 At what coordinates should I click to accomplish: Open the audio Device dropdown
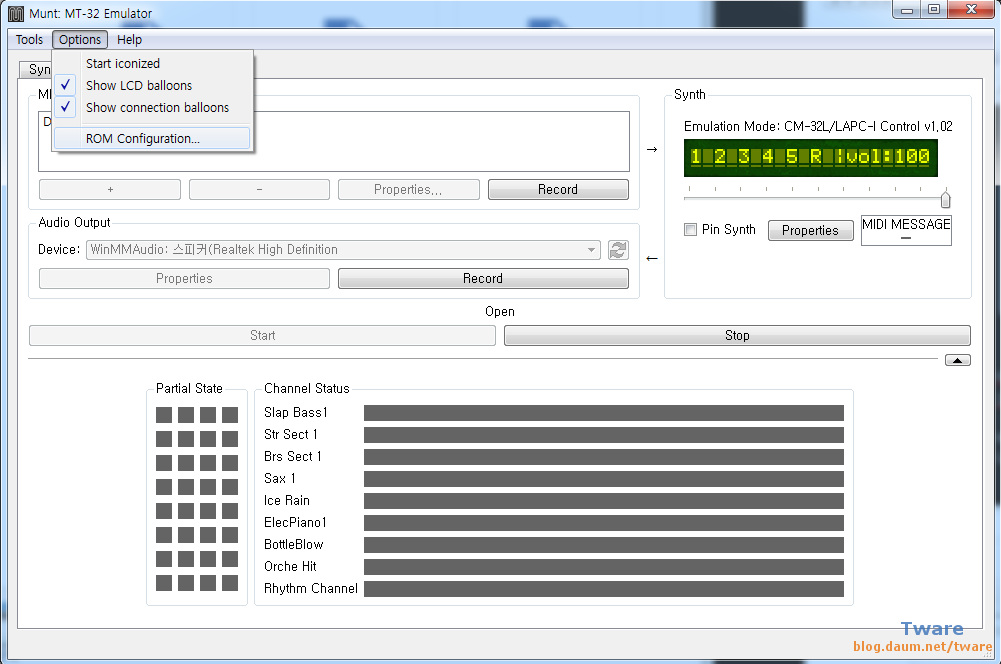(343, 250)
